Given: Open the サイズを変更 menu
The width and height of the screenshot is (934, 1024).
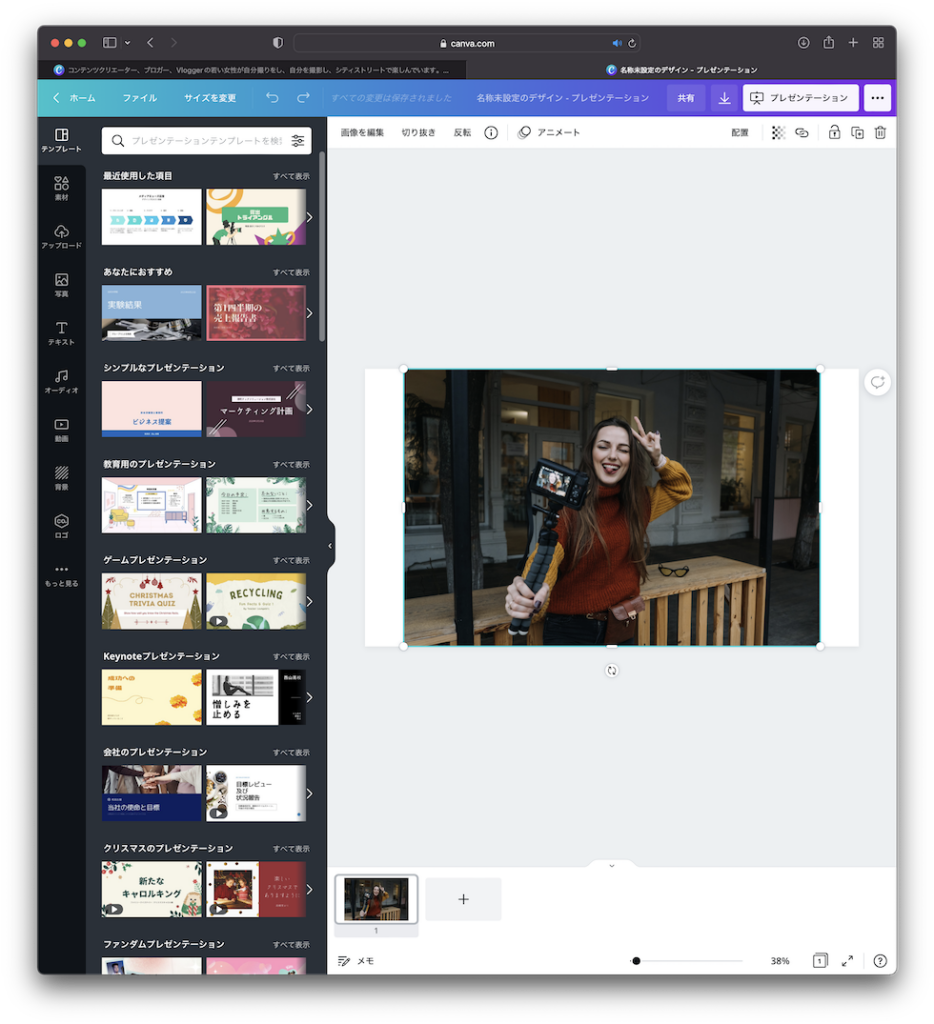Looking at the screenshot, I should 210,98.
